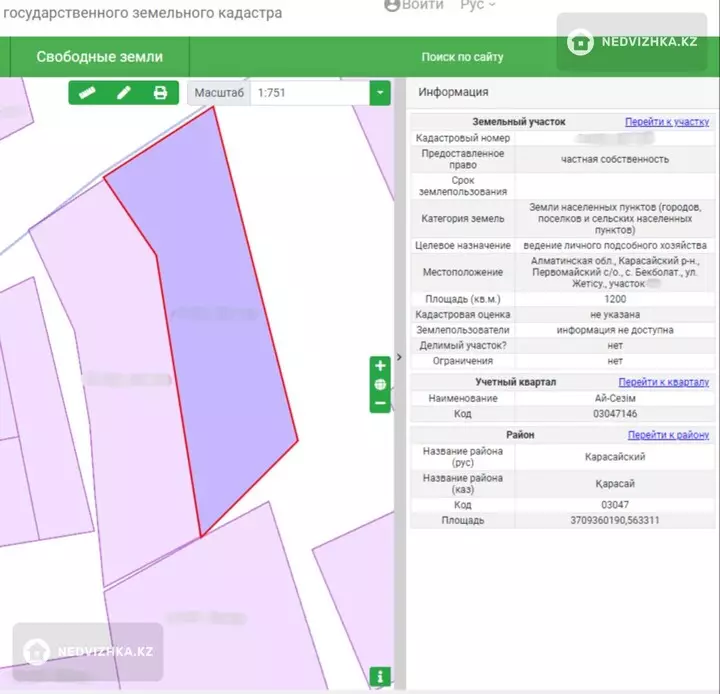
Task: Open the map info button
Action: (x=380, y=676)
